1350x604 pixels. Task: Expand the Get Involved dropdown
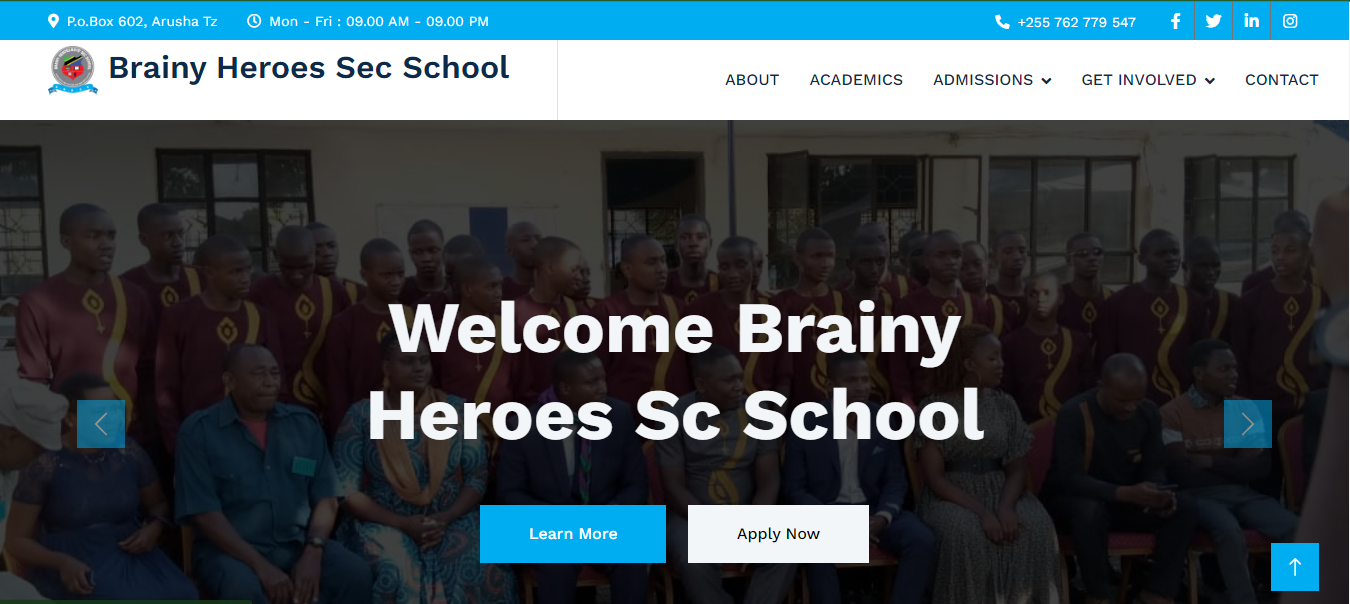click(1148, 80)
